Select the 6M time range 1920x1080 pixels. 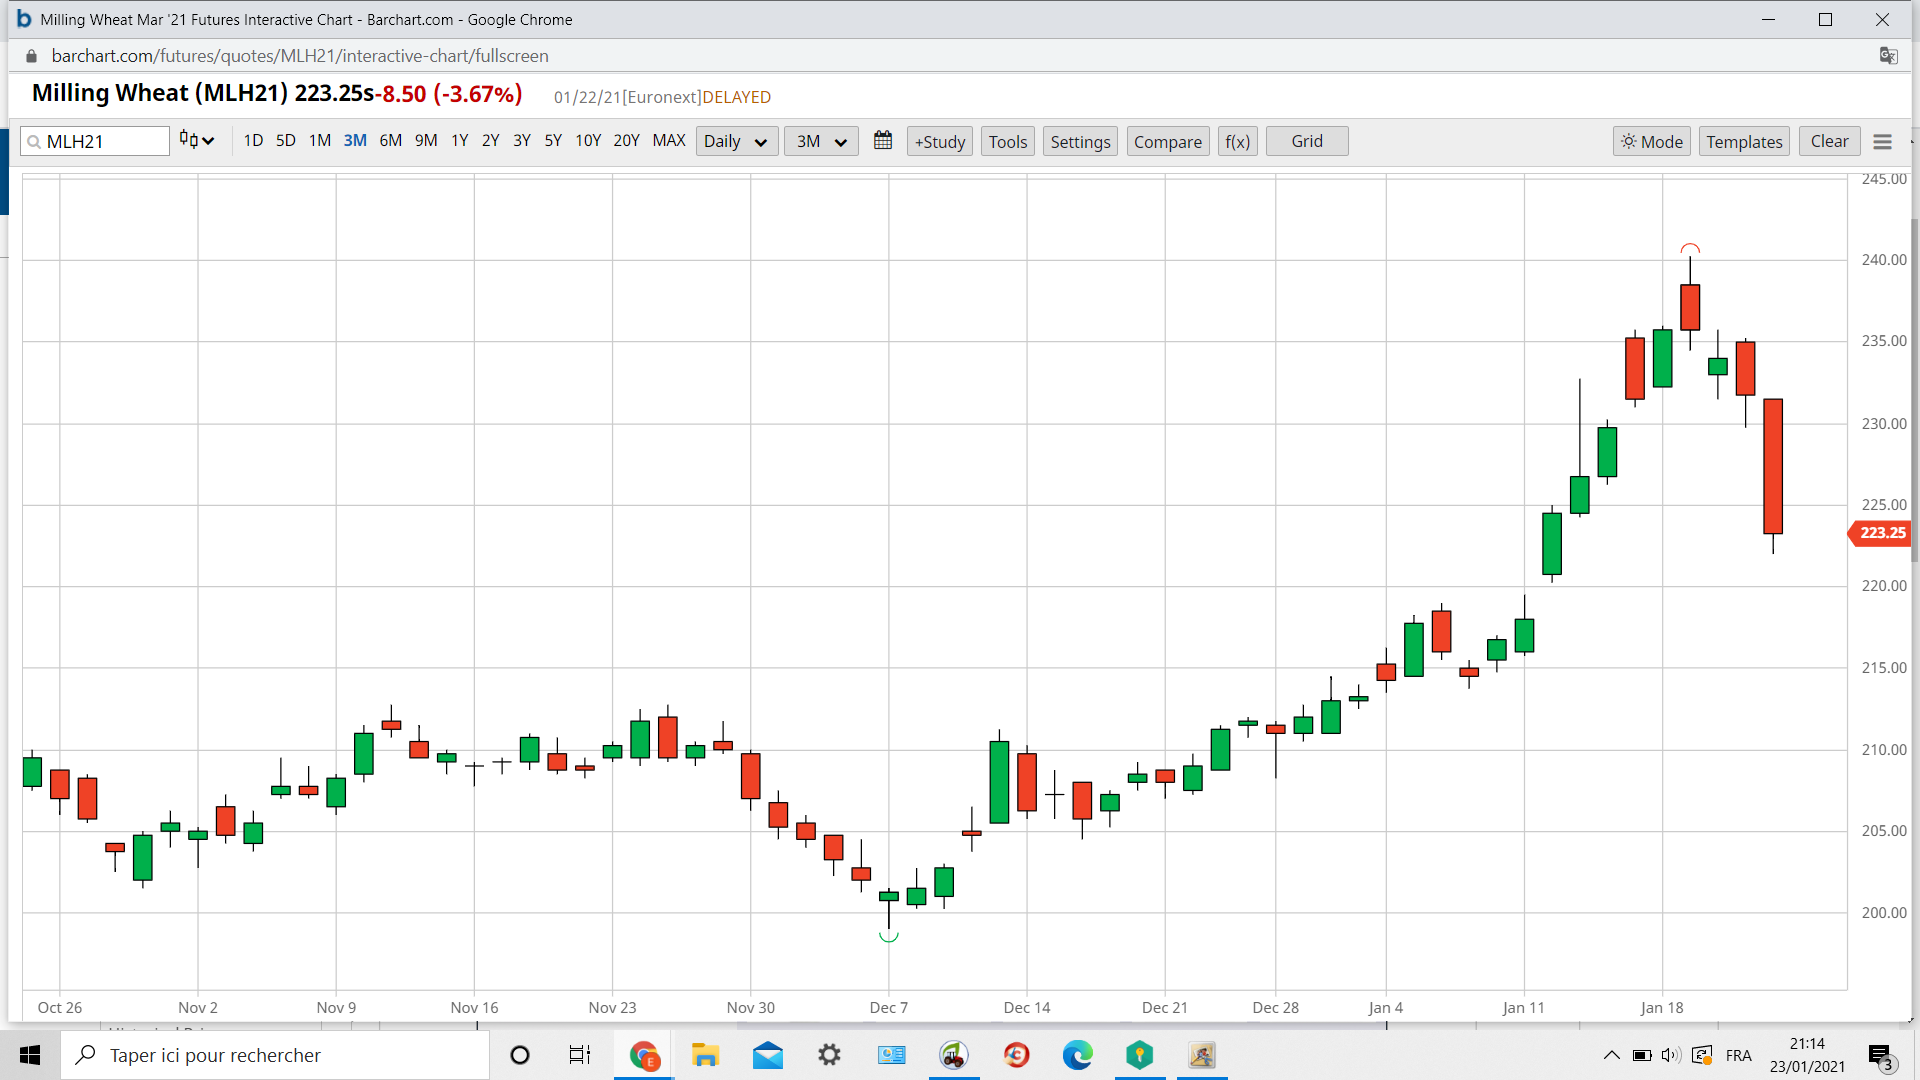[x=391, y=141]
